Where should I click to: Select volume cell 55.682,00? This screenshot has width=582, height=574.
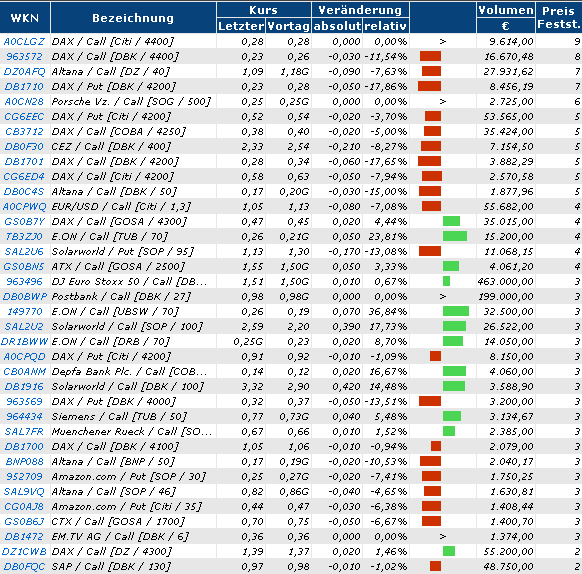pos(509,206)
